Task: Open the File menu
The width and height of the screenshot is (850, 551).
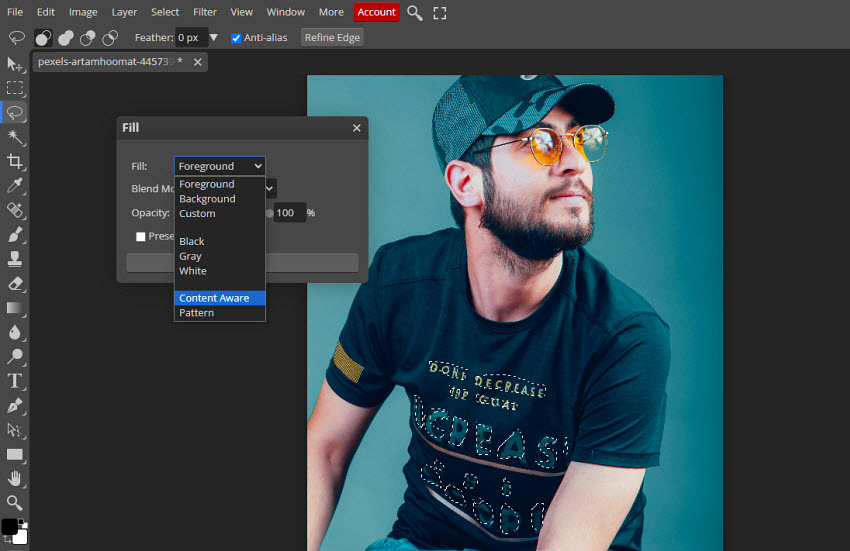Action: 15,12
